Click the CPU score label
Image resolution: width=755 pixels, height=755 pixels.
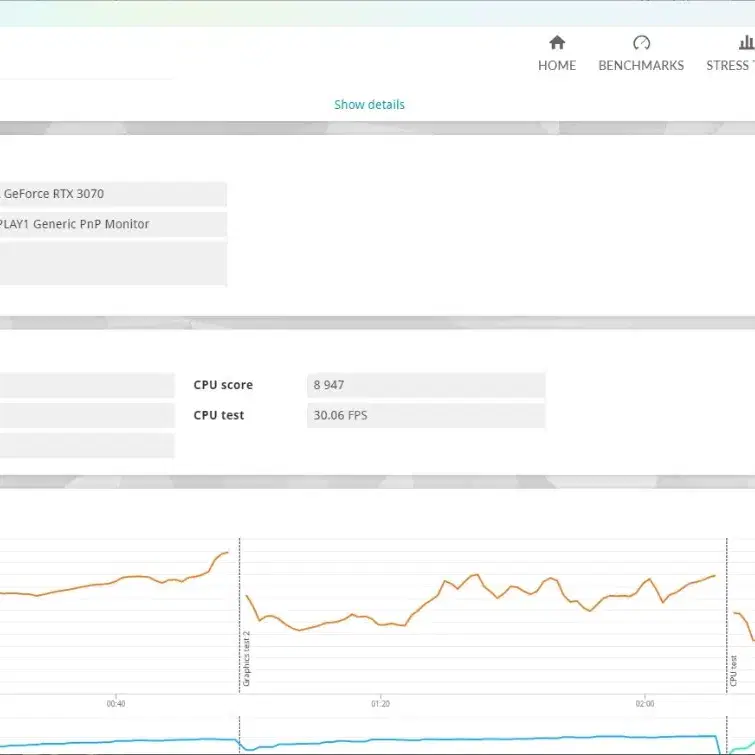click(223, 385)
